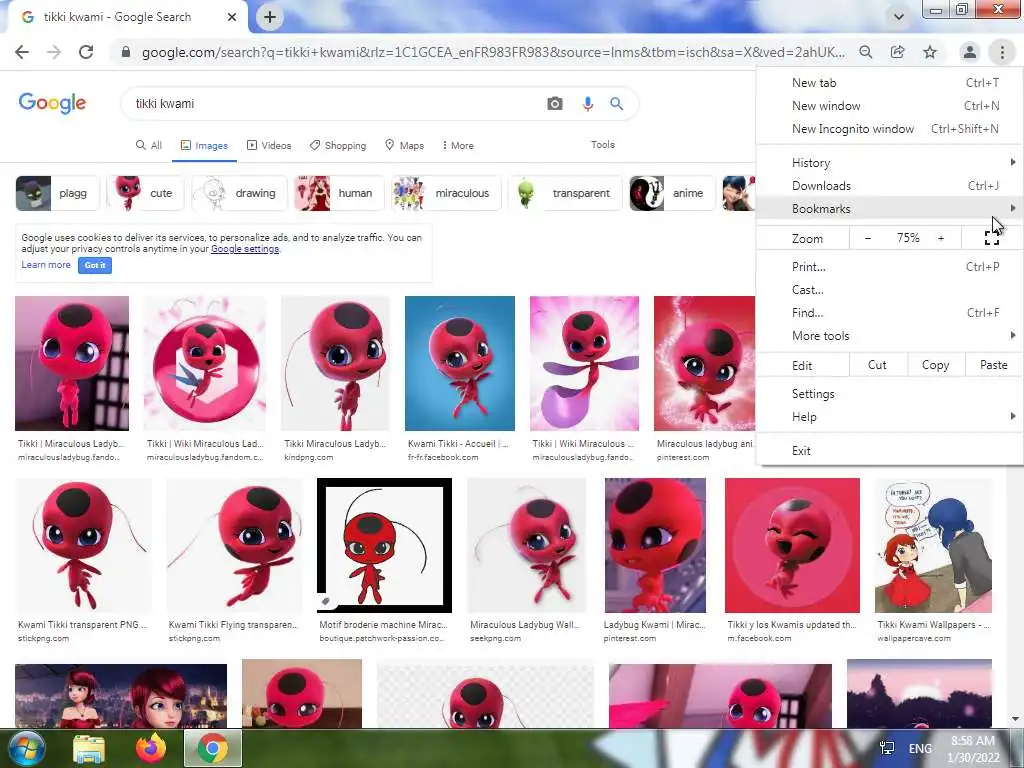Open a New Incognito window

889,129
